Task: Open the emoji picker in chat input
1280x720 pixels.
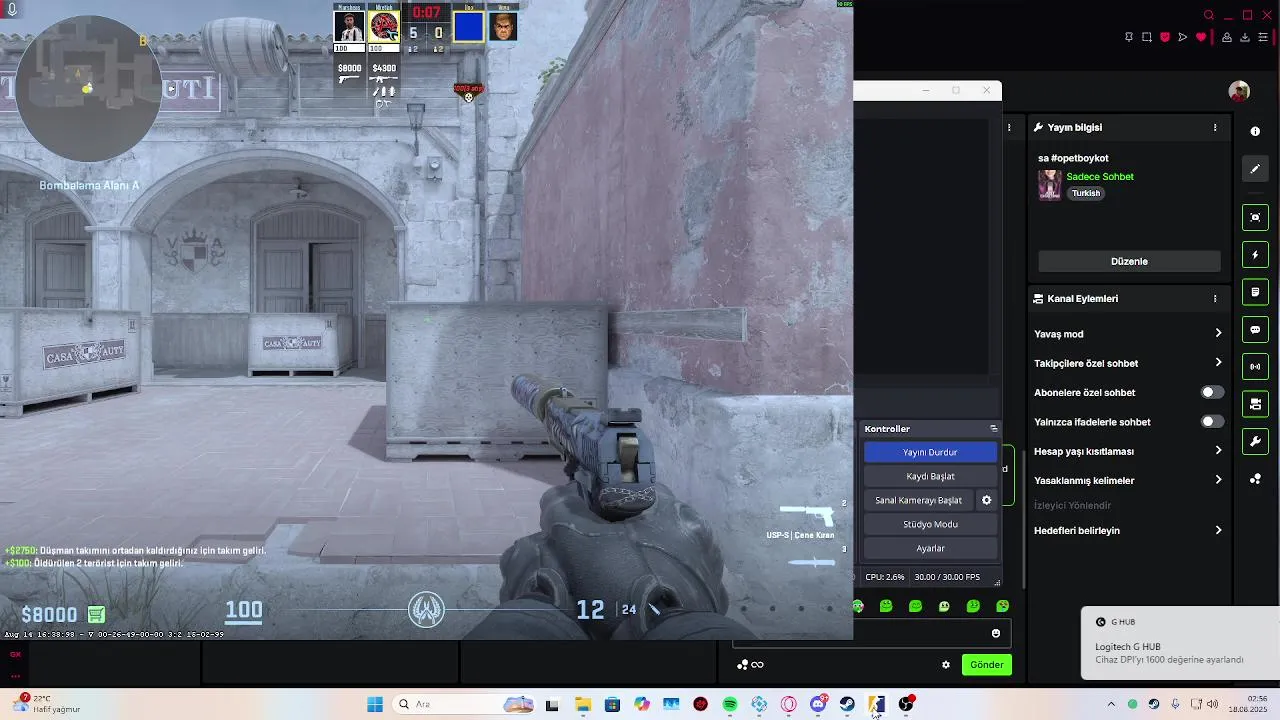Action: click(996, 633)
